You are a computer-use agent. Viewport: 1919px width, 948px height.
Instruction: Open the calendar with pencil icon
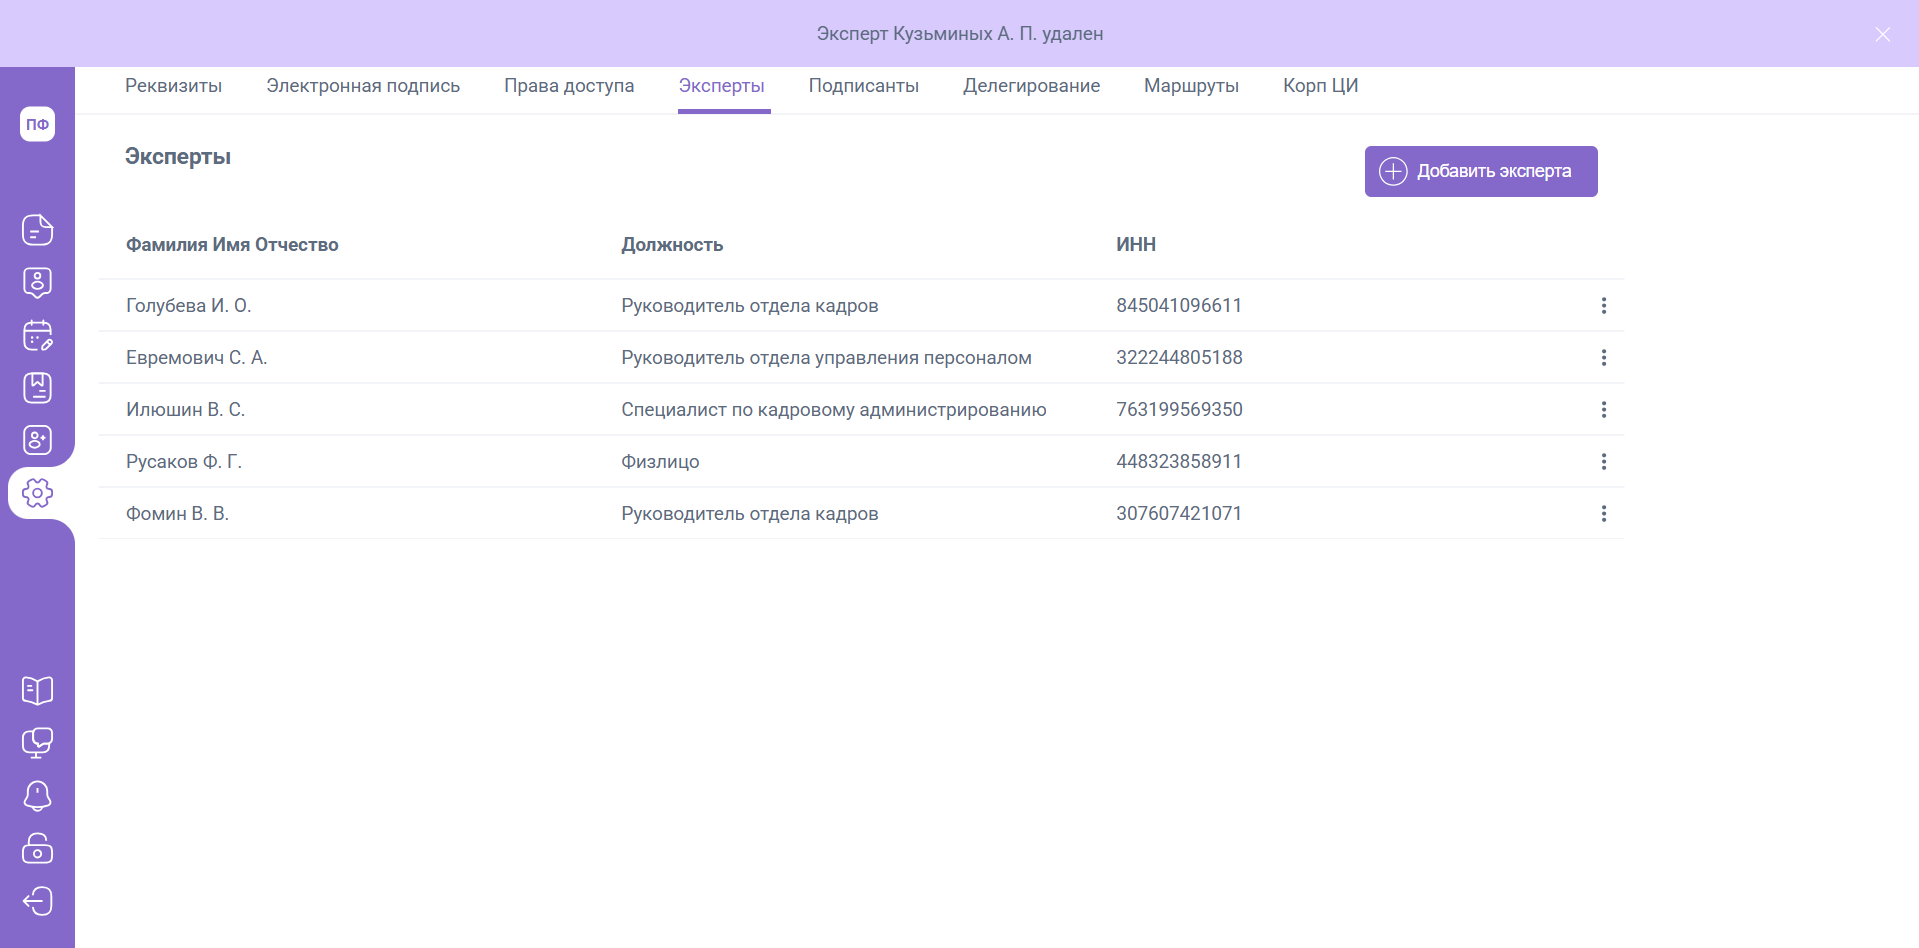tap(37, 336)
